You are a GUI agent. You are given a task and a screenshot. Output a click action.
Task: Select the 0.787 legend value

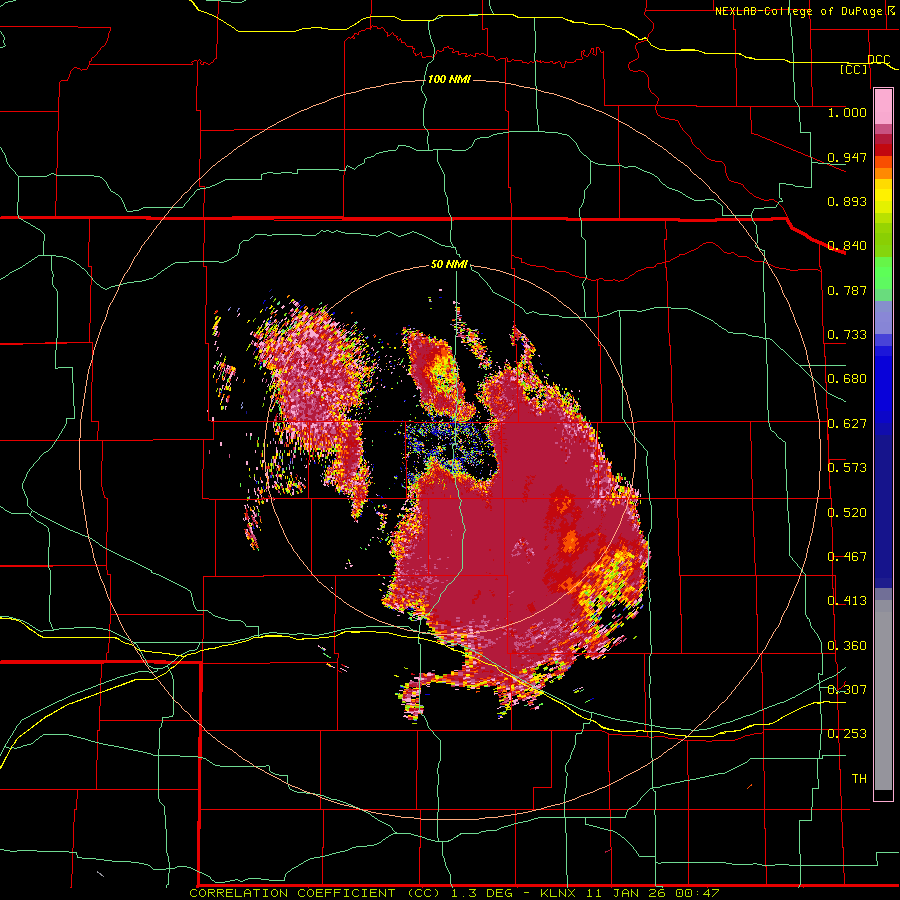point(847,290)
